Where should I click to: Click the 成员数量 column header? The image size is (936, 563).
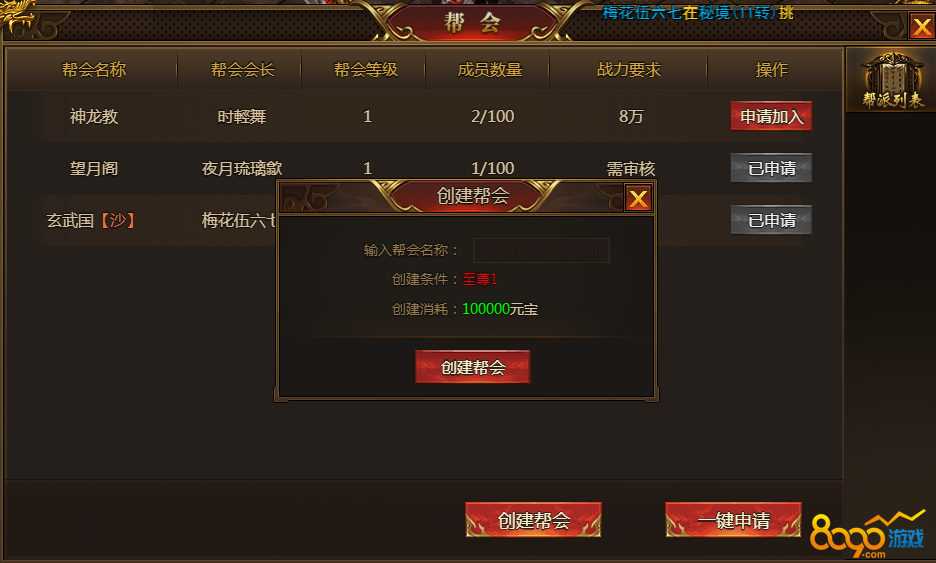(x=489, y=70)
